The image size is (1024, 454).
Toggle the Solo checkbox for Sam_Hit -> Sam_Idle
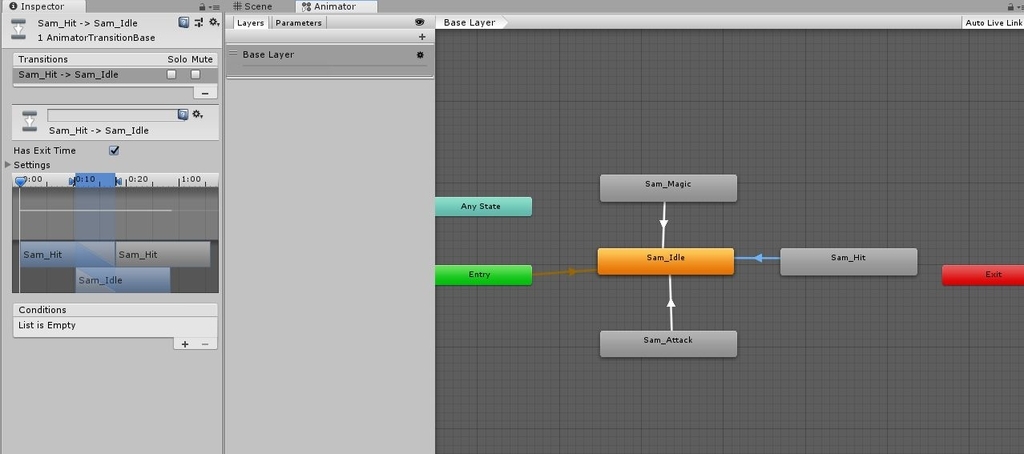tap(172, 74)
